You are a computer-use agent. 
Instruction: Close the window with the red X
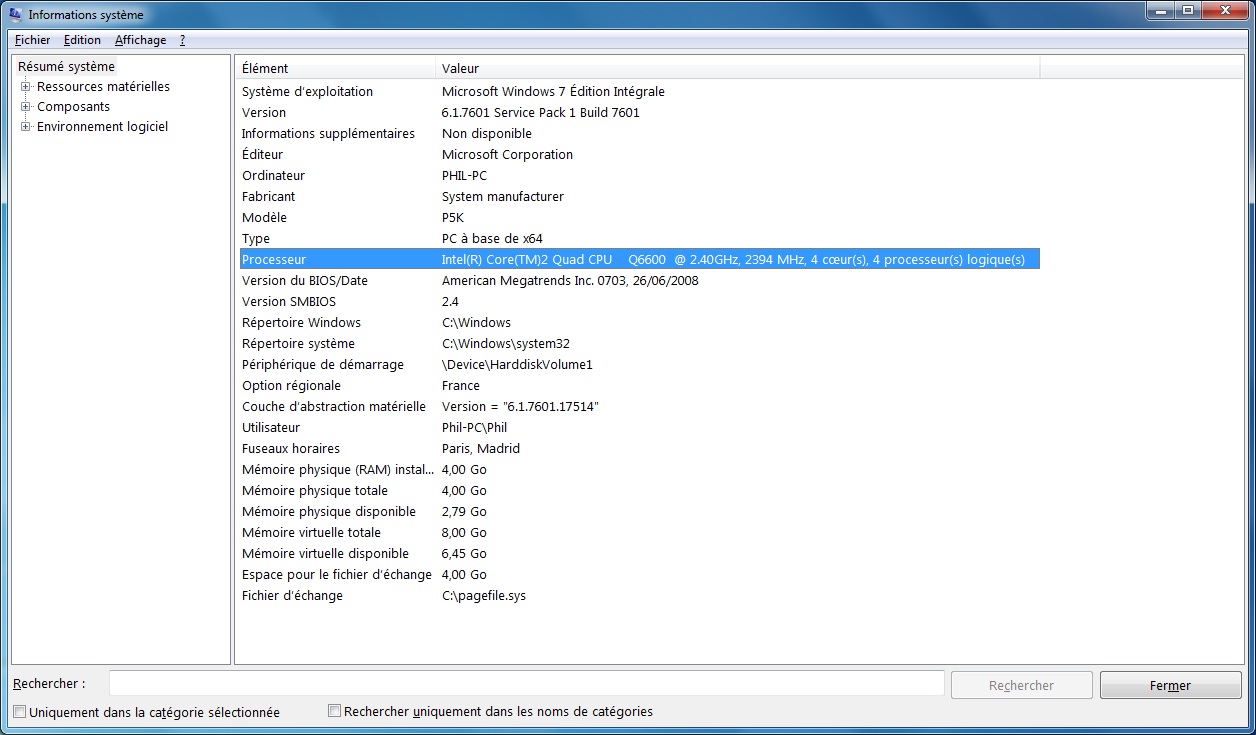pos(1225,10)
